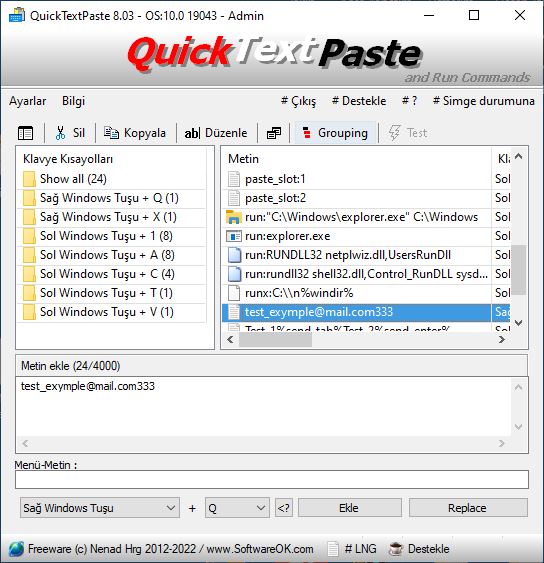Image resolution: width=544 pixels, height=563 pixels.
Task: Click the overlapping windows toolbar icon
Action: click(274, 133)
